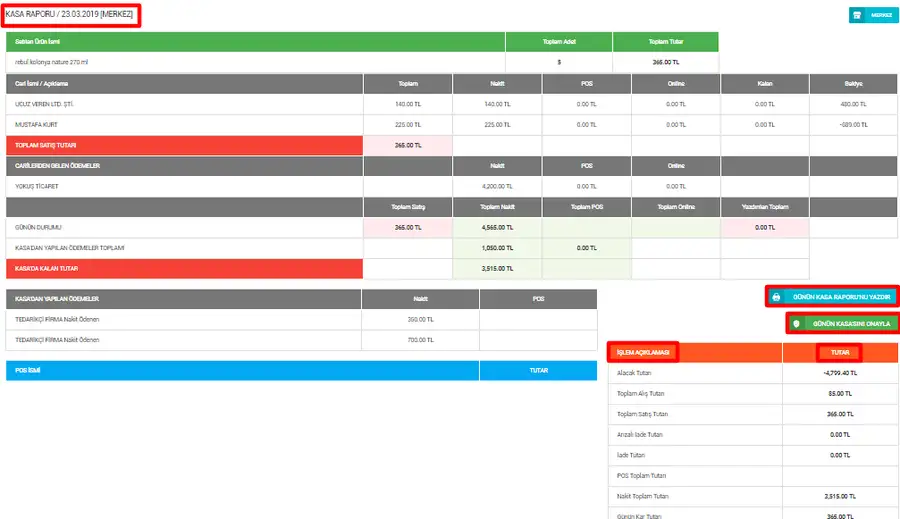The image size is (900, 519).
Task: Click the 4,200.00 TL Nakit value
Action: click(x=497, y=187)
